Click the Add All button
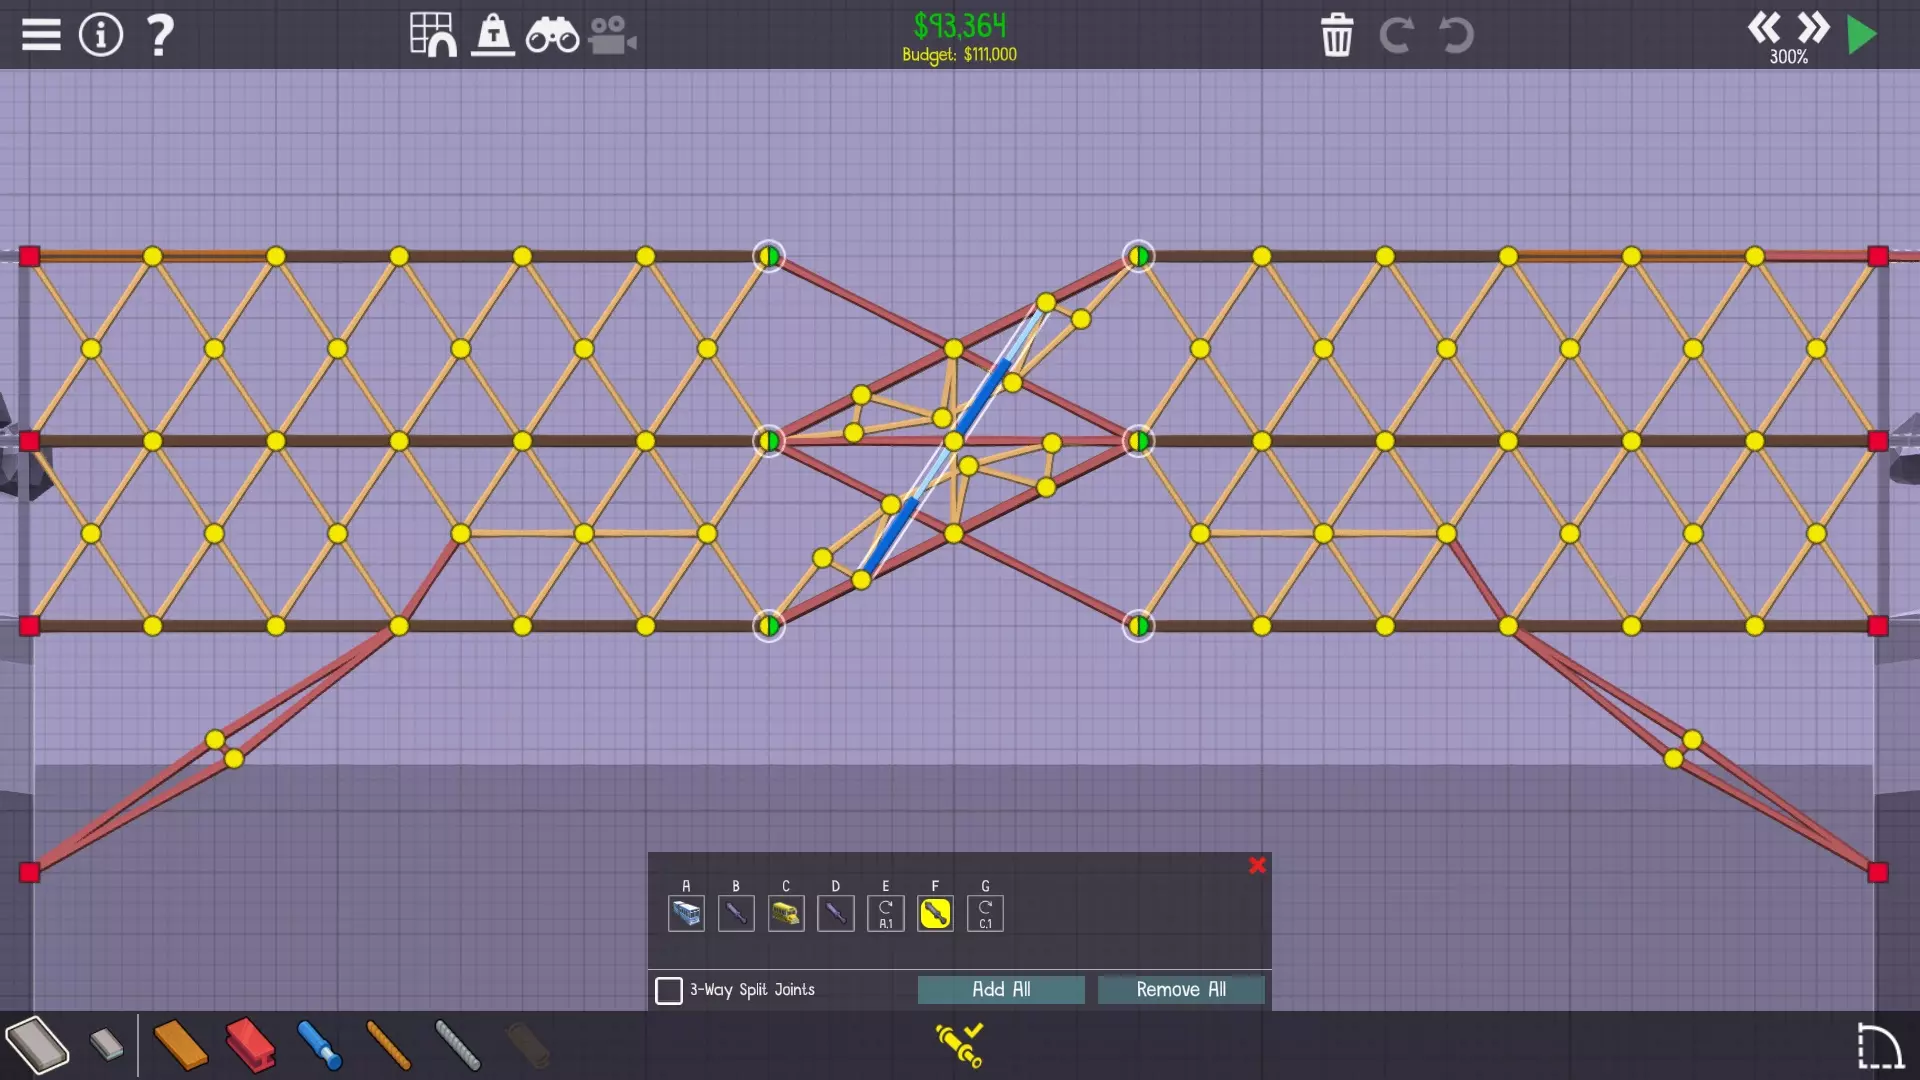Screen dimensions: 1920x1080 tap(1001, 989)
